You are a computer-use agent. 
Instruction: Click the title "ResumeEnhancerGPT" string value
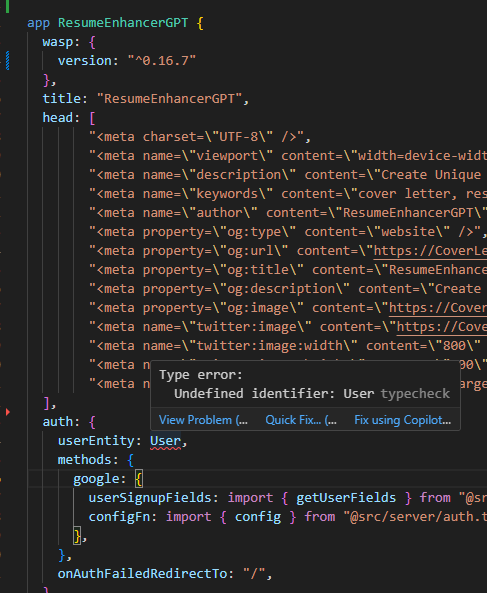point(169,99)
